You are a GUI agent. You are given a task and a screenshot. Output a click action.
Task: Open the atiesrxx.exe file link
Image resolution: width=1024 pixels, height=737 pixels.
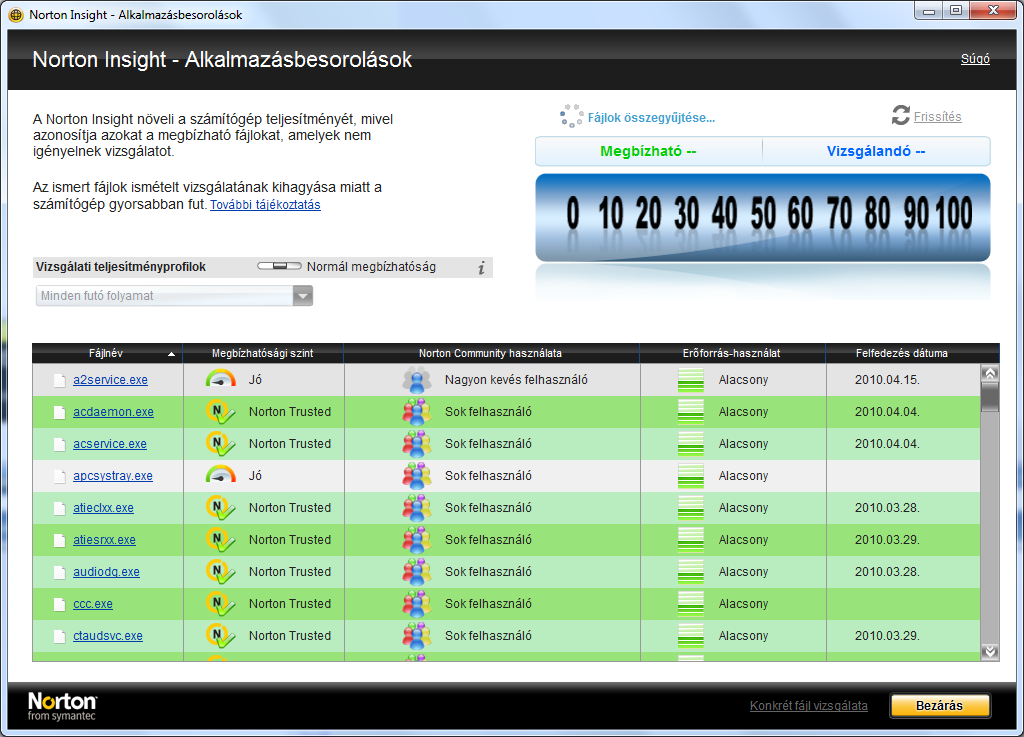tap(104, 540)
